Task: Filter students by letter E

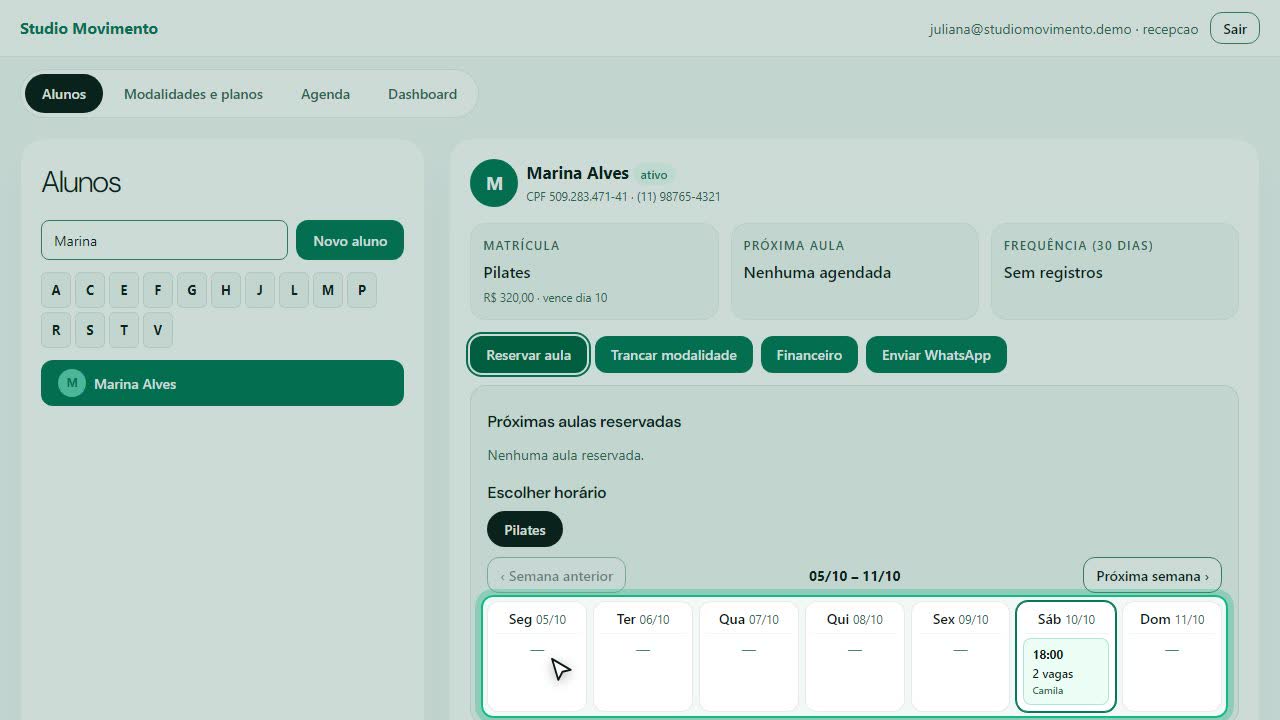Action: [124, 290]
